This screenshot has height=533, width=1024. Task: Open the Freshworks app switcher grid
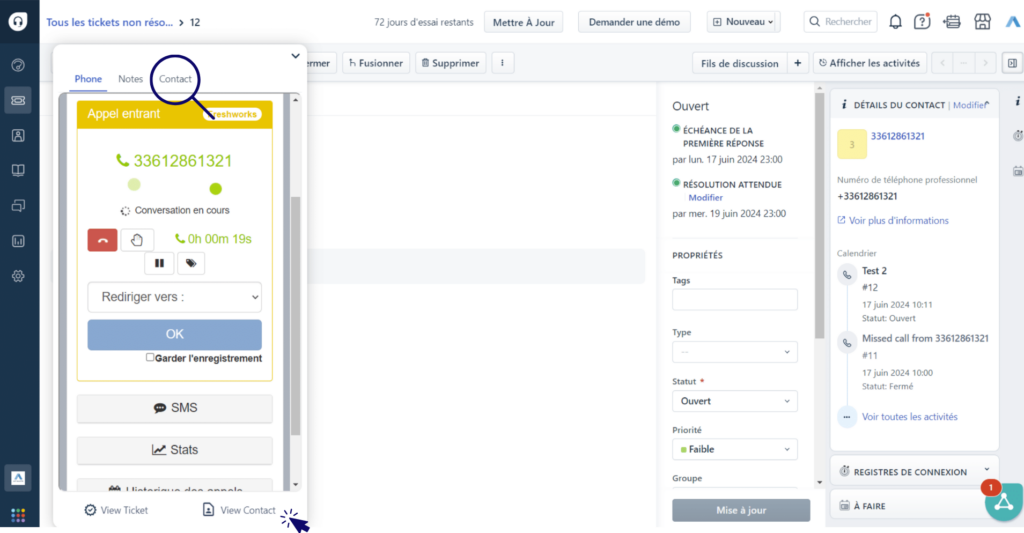pos(18,515)
